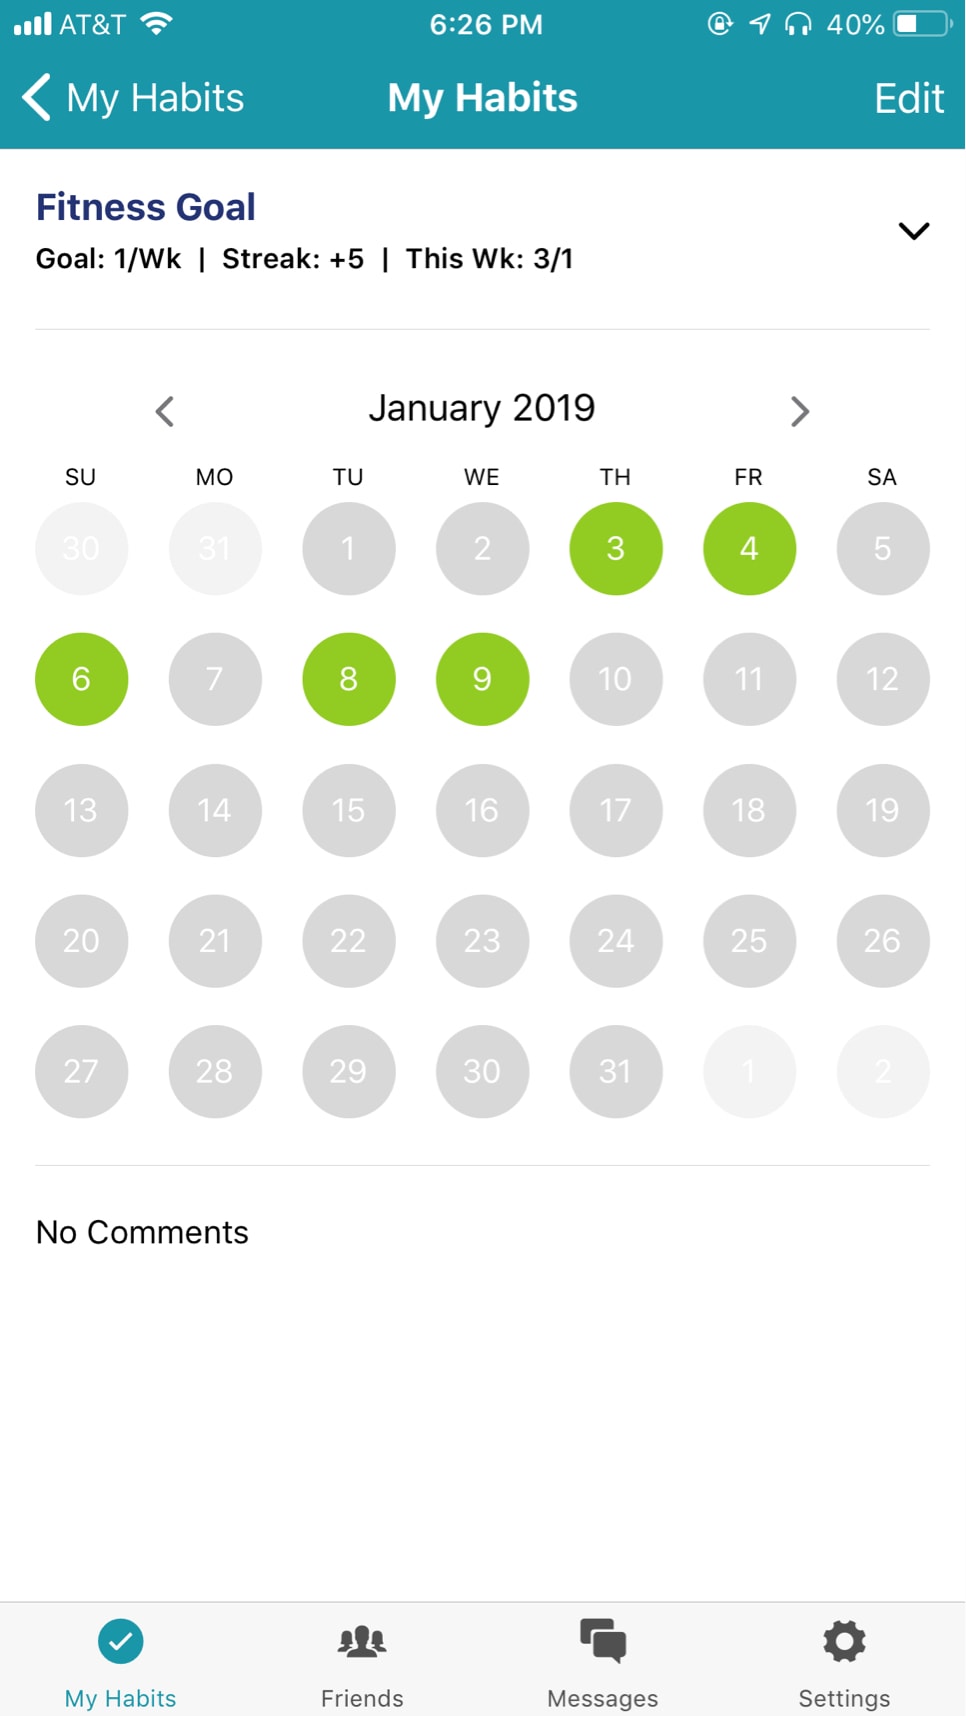
Task: Advance to next month with right chevron
Action: 799,411
